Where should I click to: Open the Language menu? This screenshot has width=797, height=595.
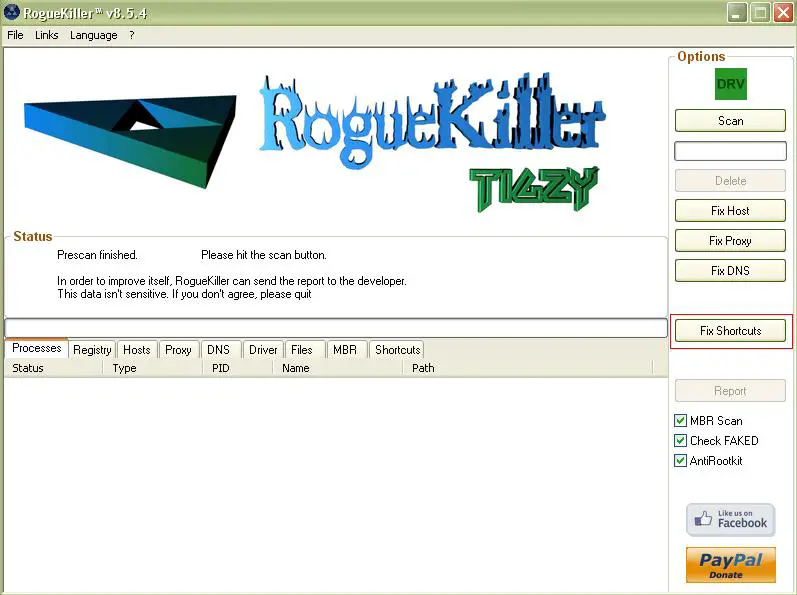coord(94,35)
